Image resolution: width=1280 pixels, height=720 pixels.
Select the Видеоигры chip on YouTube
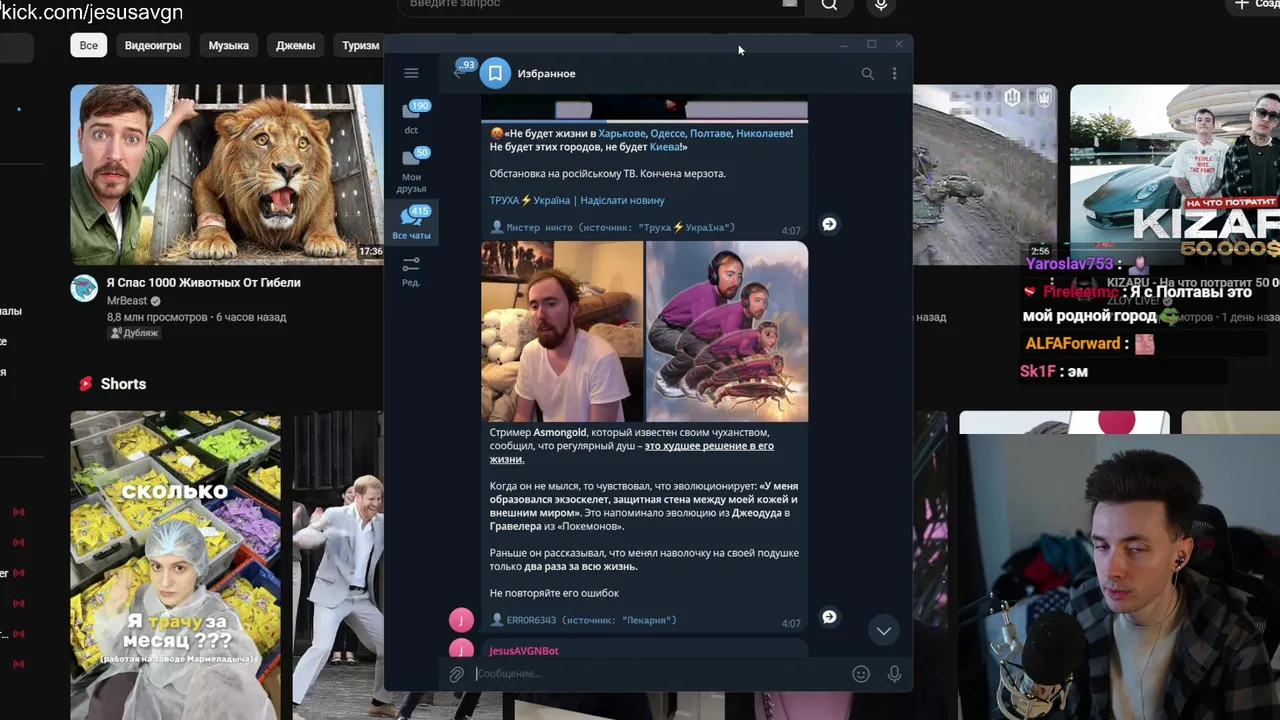click(x=153, y=45)
